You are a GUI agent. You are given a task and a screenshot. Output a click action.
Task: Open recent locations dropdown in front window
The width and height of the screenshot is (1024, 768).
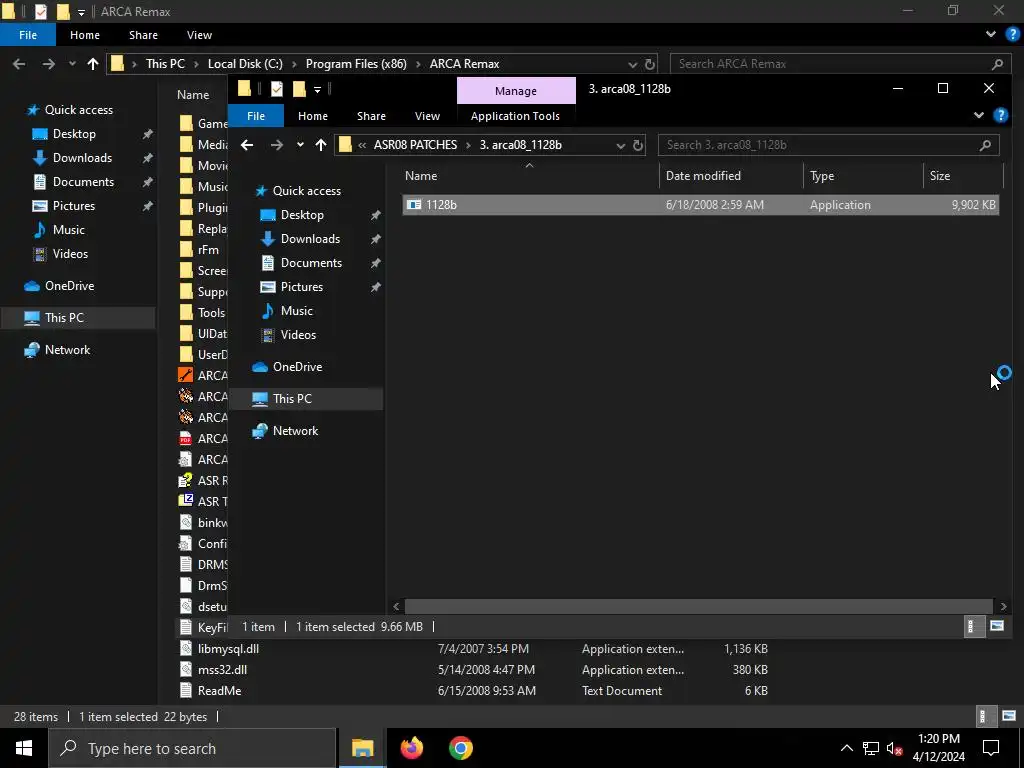[300, 145]
